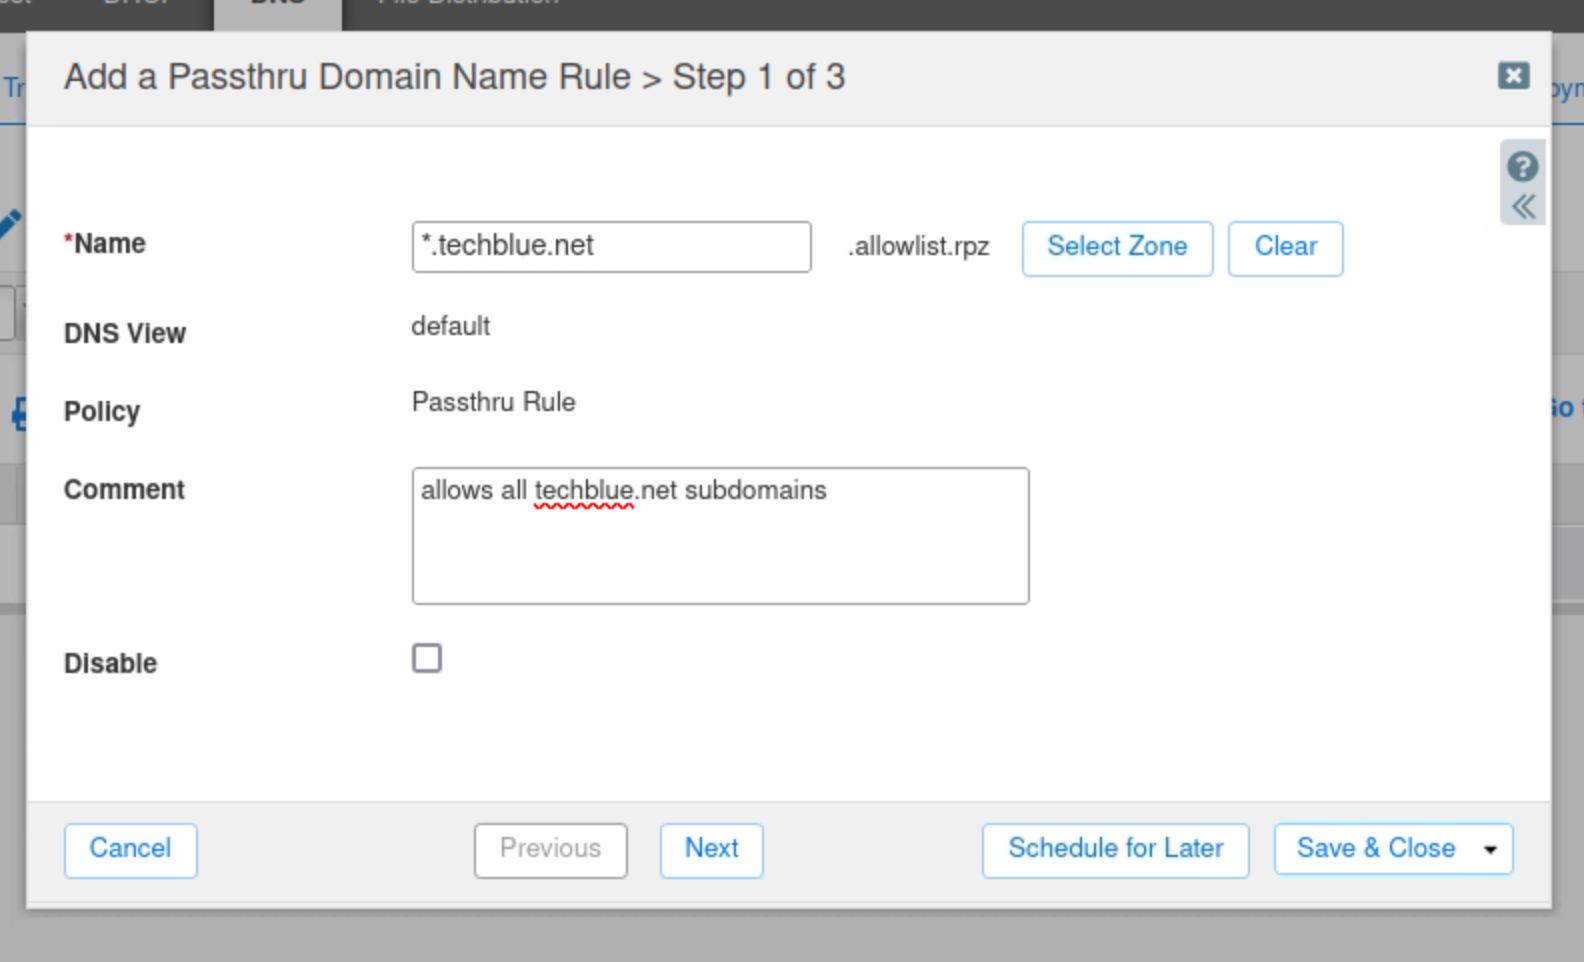The height and width of the screenshot is (962, 1584).
Task: Click the Disable label text
Action: (110, 663)
